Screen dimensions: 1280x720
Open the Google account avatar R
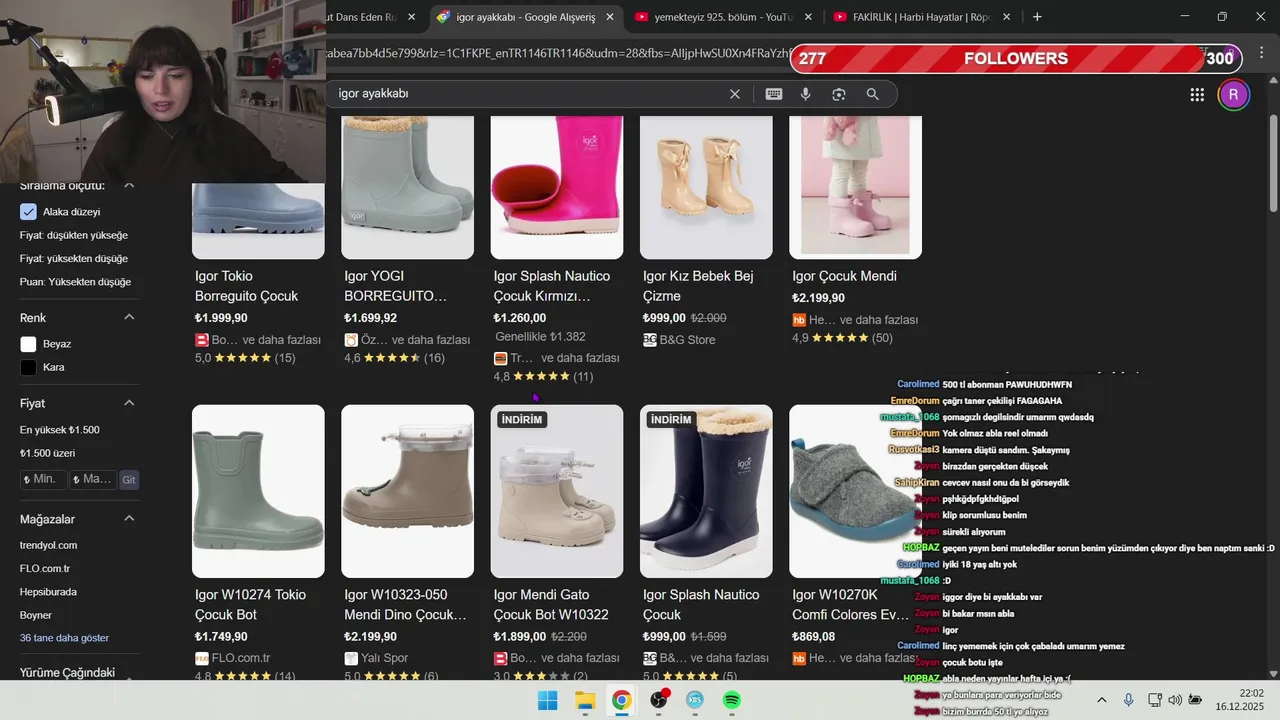1233,95
